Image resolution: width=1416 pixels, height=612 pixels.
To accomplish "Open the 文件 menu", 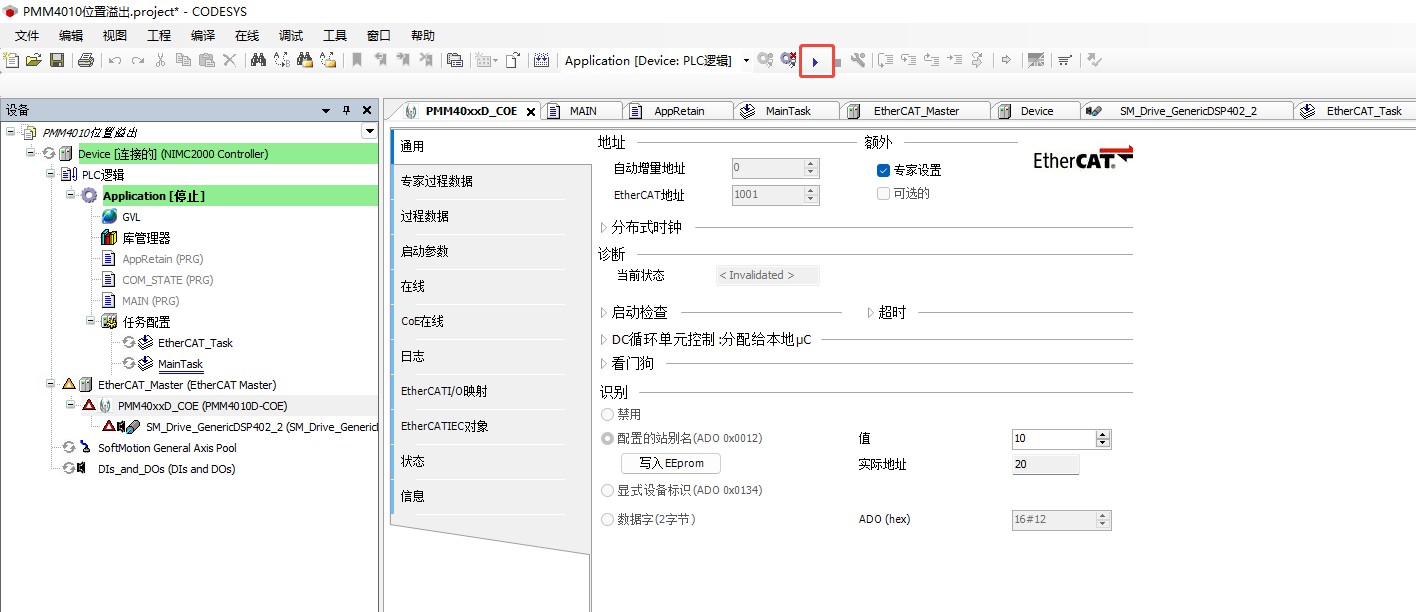I will (x=27, y=35).
